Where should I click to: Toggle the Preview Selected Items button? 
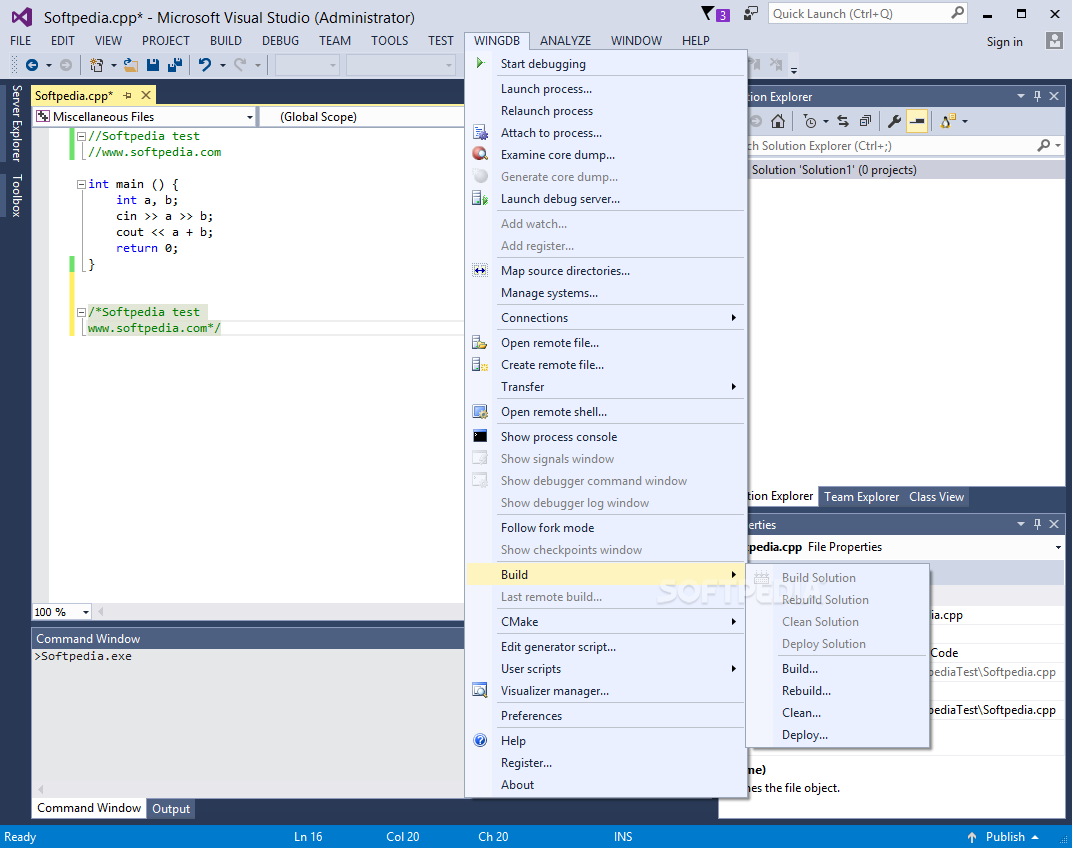[917, 122]
